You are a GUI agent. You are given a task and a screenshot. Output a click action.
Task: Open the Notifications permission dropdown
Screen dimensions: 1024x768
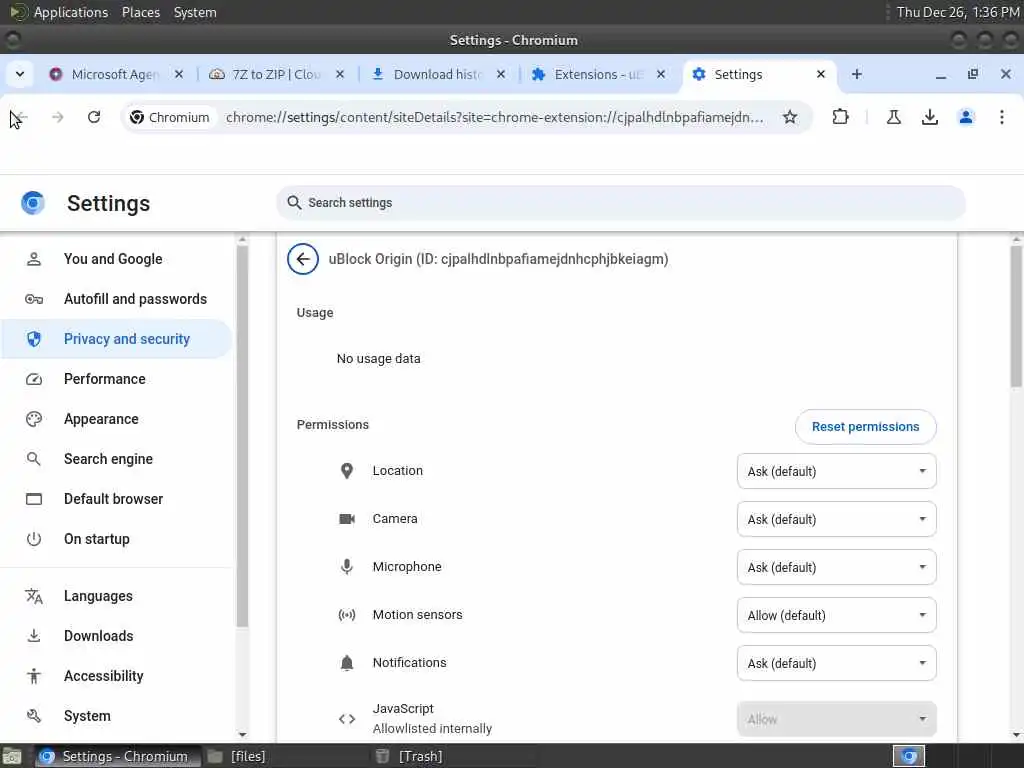tap(837, 664)
